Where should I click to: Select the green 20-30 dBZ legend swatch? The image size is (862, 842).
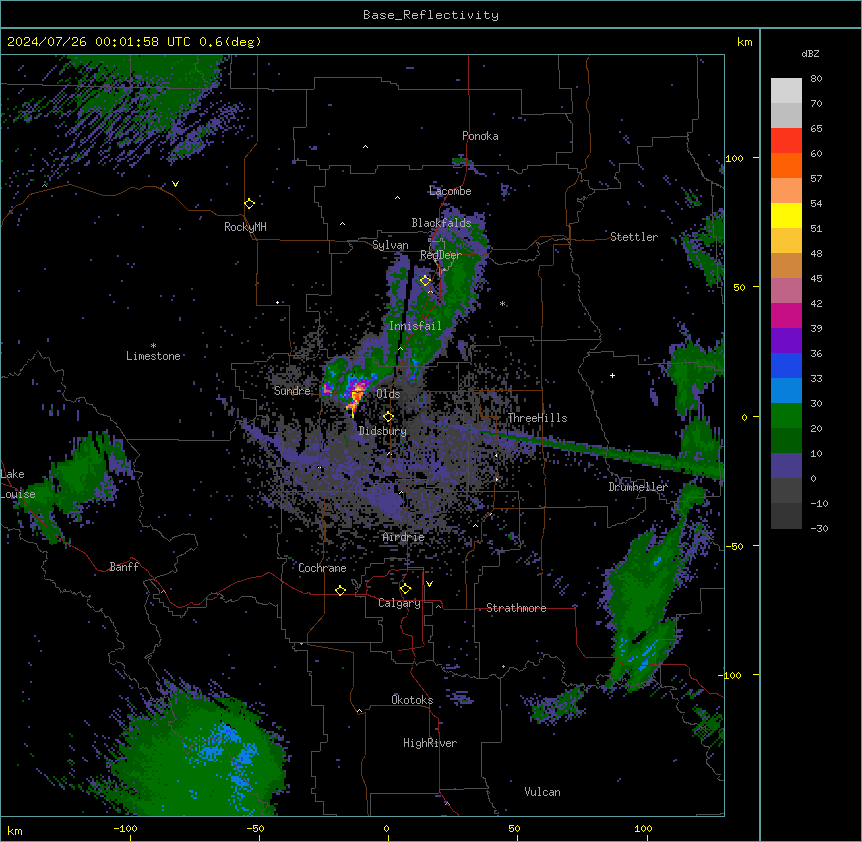[786, 416]
